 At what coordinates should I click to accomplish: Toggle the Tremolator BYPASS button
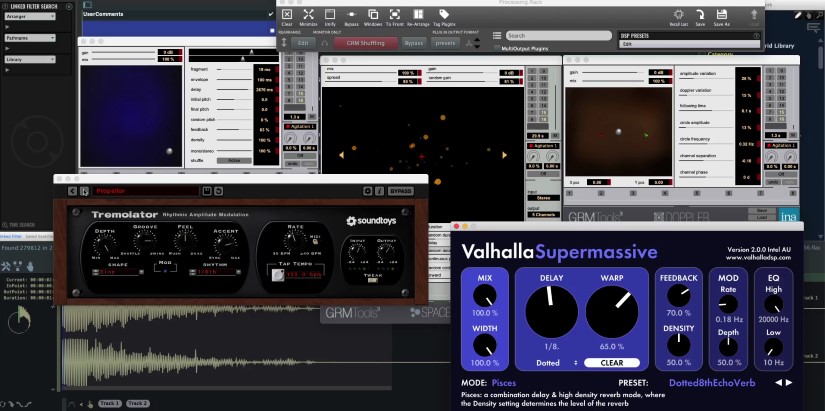tap(401, 190)
